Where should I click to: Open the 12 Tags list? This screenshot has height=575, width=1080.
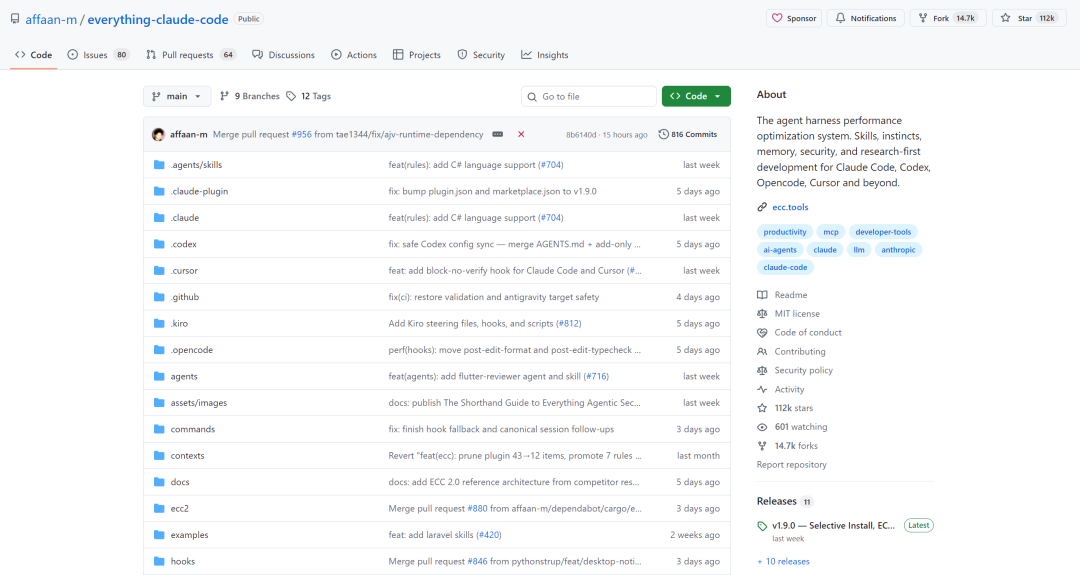point(308,96)
